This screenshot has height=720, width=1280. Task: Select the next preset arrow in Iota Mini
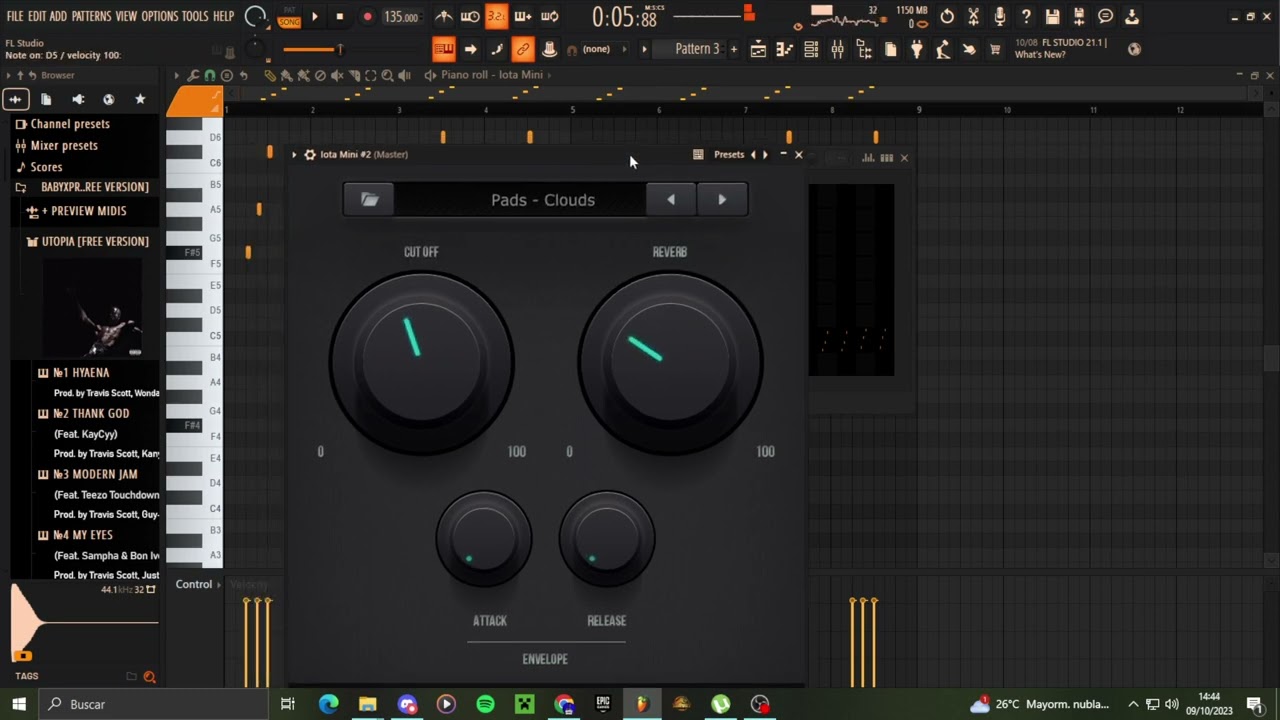(722, 199)
